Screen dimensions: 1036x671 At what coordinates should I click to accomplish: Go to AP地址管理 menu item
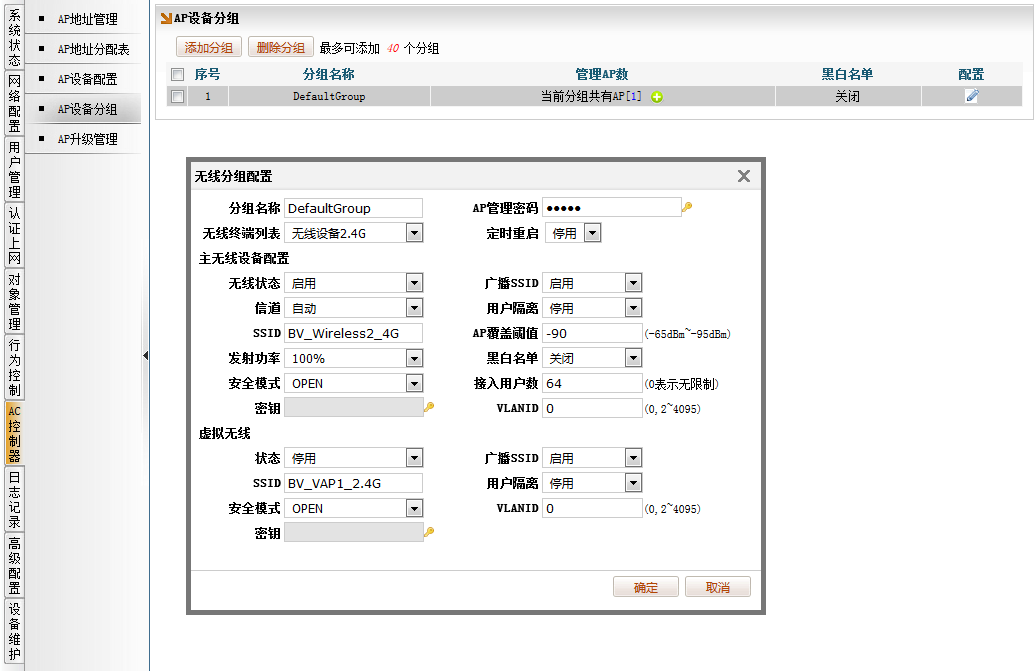(84, 19)
